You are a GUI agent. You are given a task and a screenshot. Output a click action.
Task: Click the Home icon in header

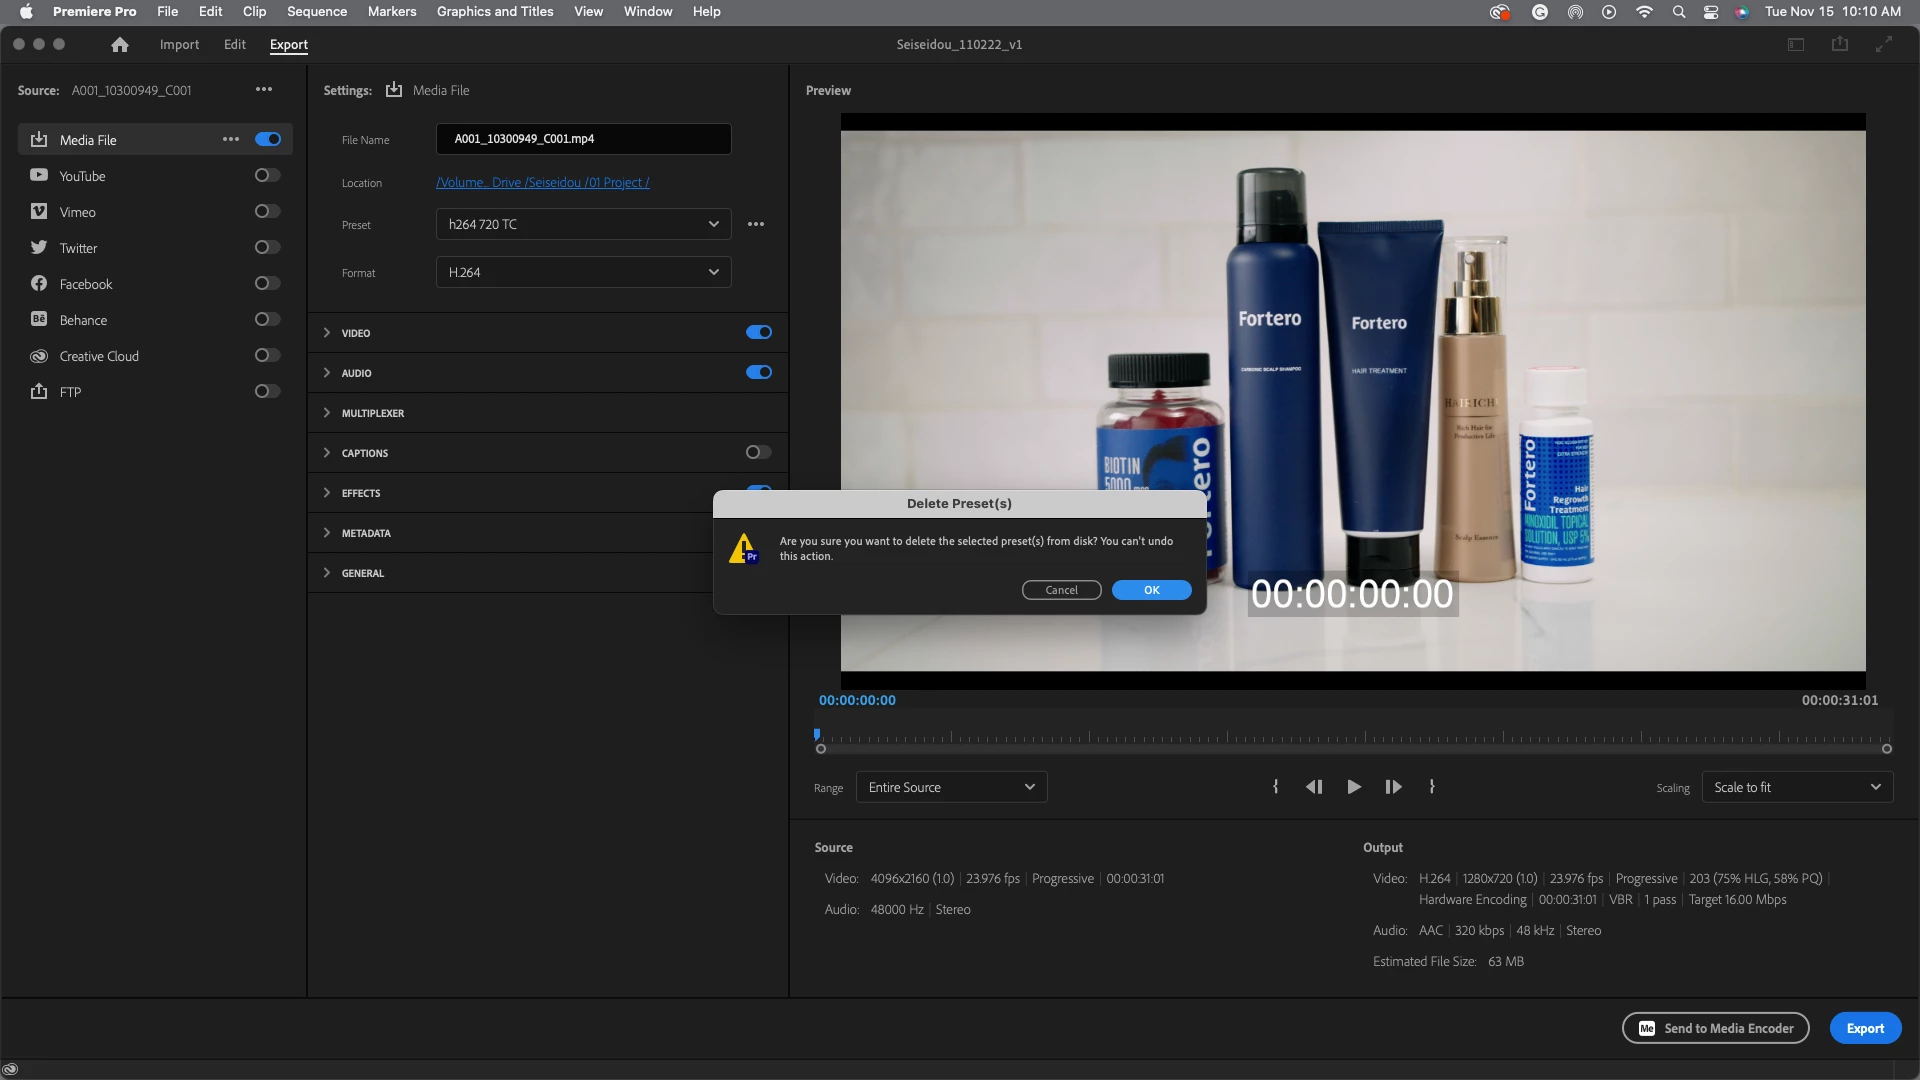(x=120, y=45)
